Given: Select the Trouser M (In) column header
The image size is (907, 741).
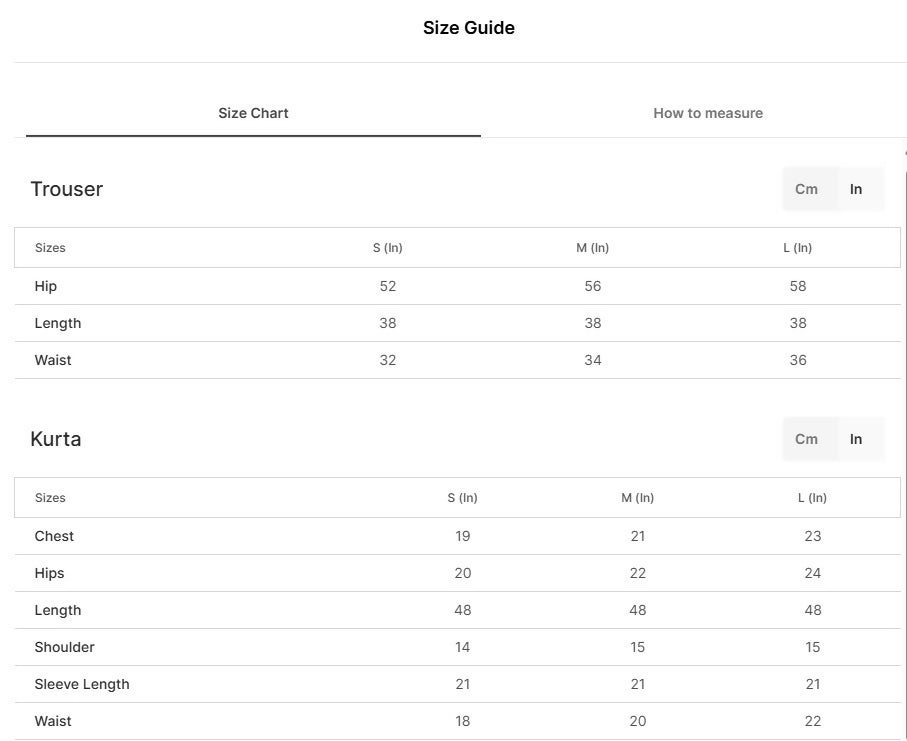Looking at the screenshot, I should click(x=592, y=248).
